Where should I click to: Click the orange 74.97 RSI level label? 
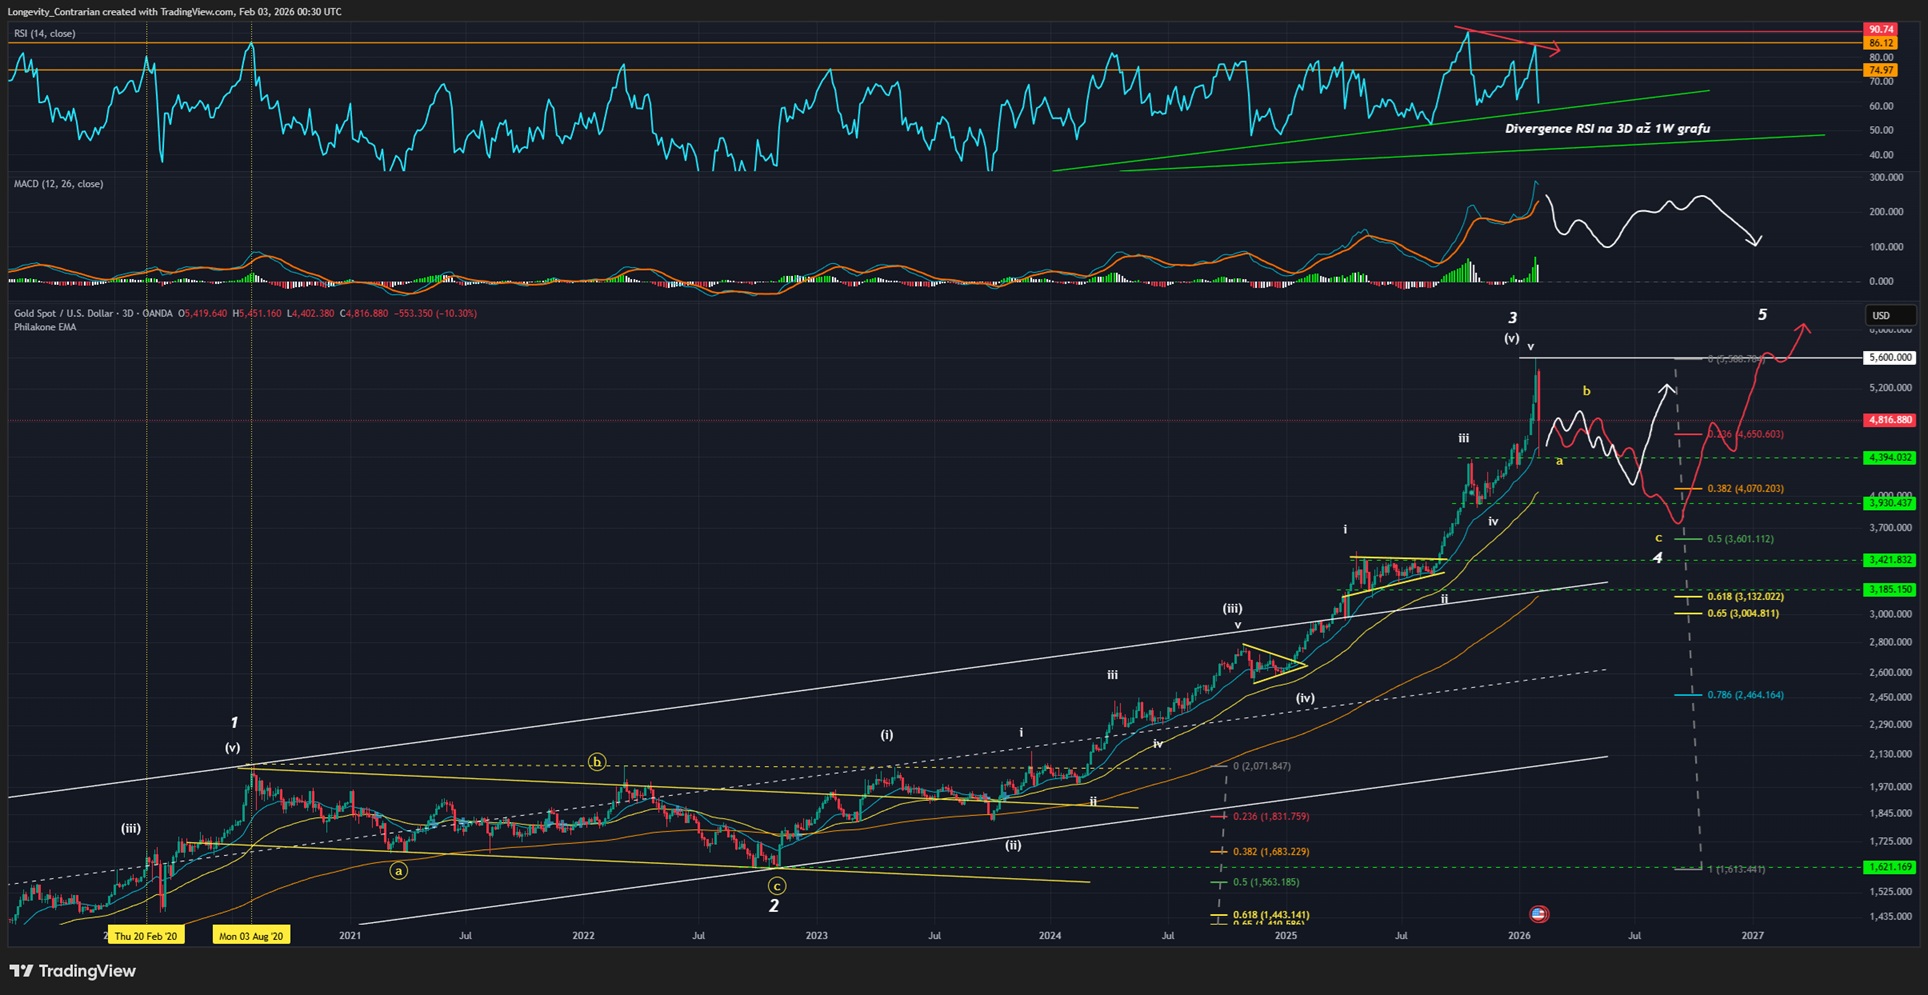(x=1880, y=70)
